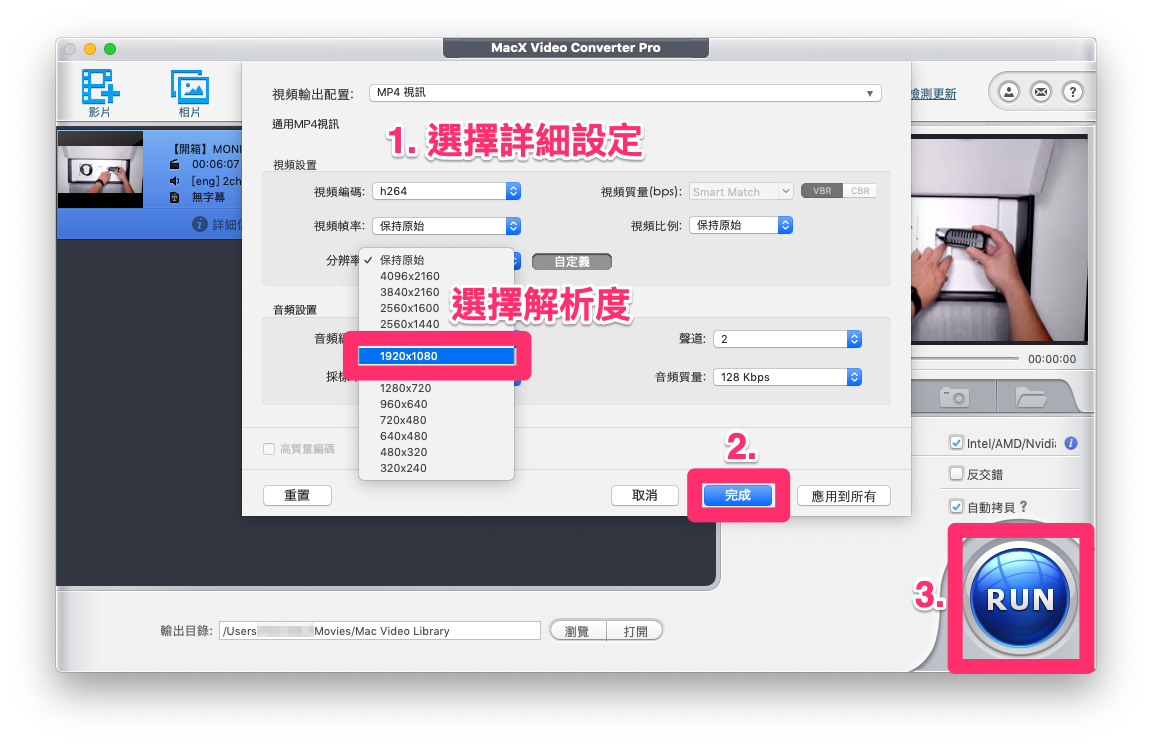Select 320x240 resolution
This screenshot has height=746, width=1152.
436,468
